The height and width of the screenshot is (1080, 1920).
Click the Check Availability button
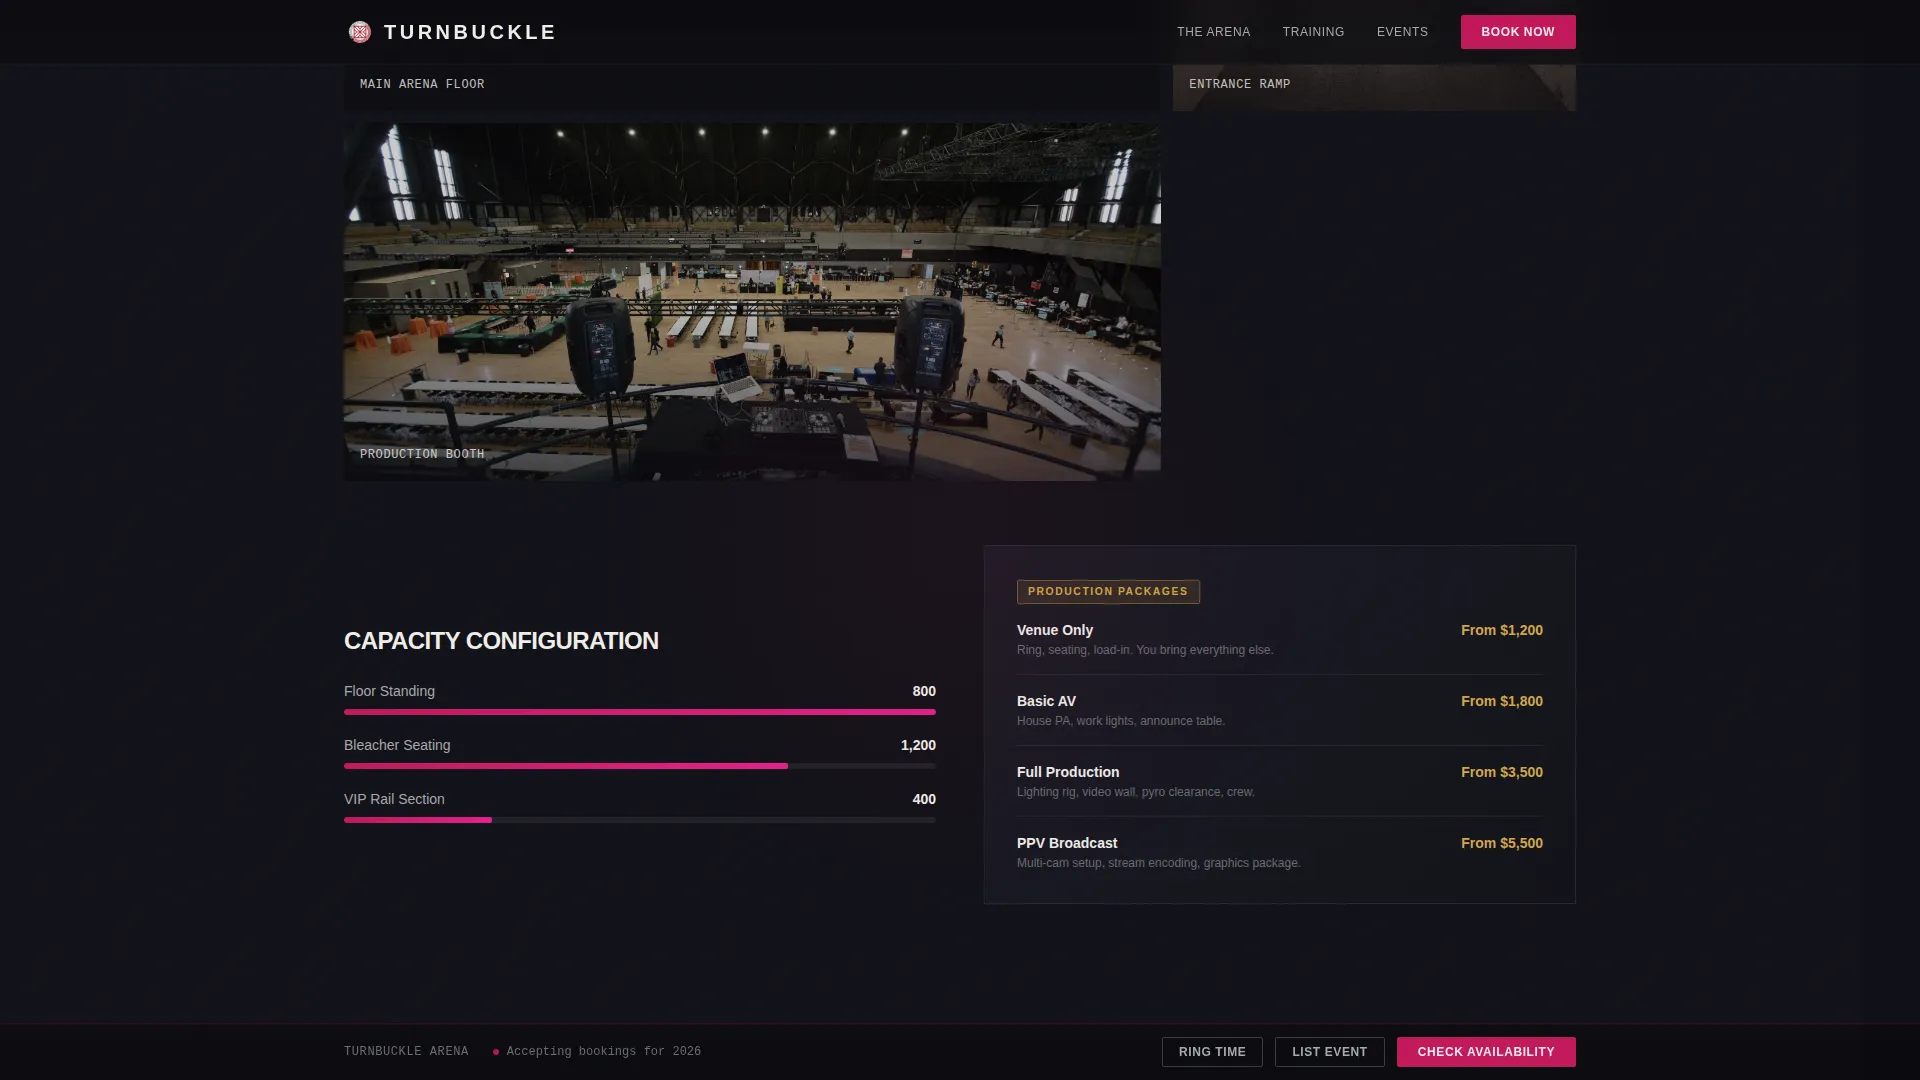(x=1485, y=1052)
